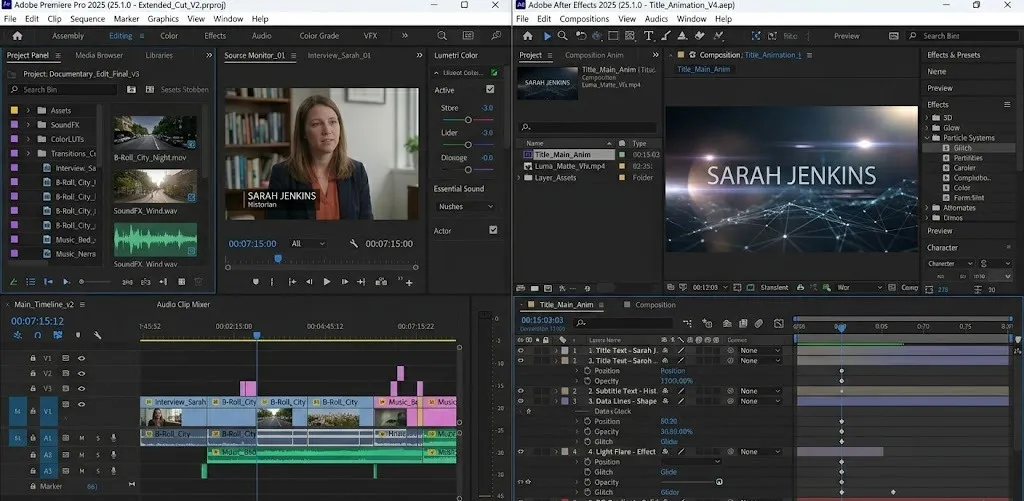1024x501 pixels.
Task: Open Premiere timeline display settings wrench
Action: point(97,335)
